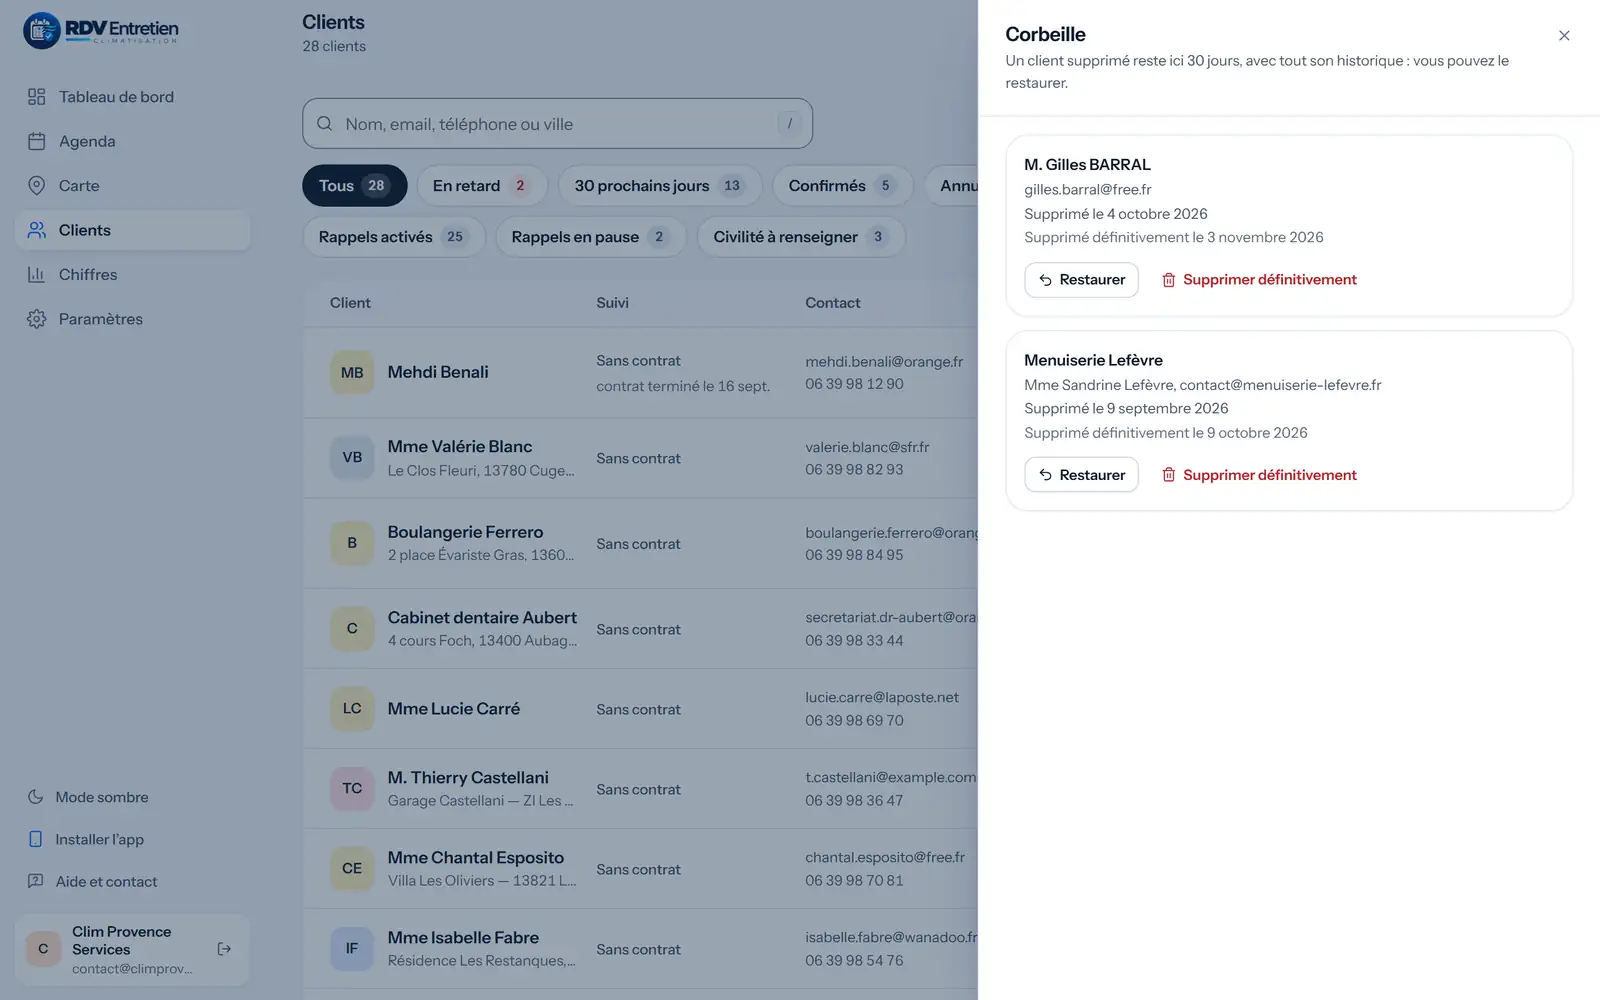Apply the Rappels activés filter
The image size is (1600, 1000).
[x=394, y=237]
